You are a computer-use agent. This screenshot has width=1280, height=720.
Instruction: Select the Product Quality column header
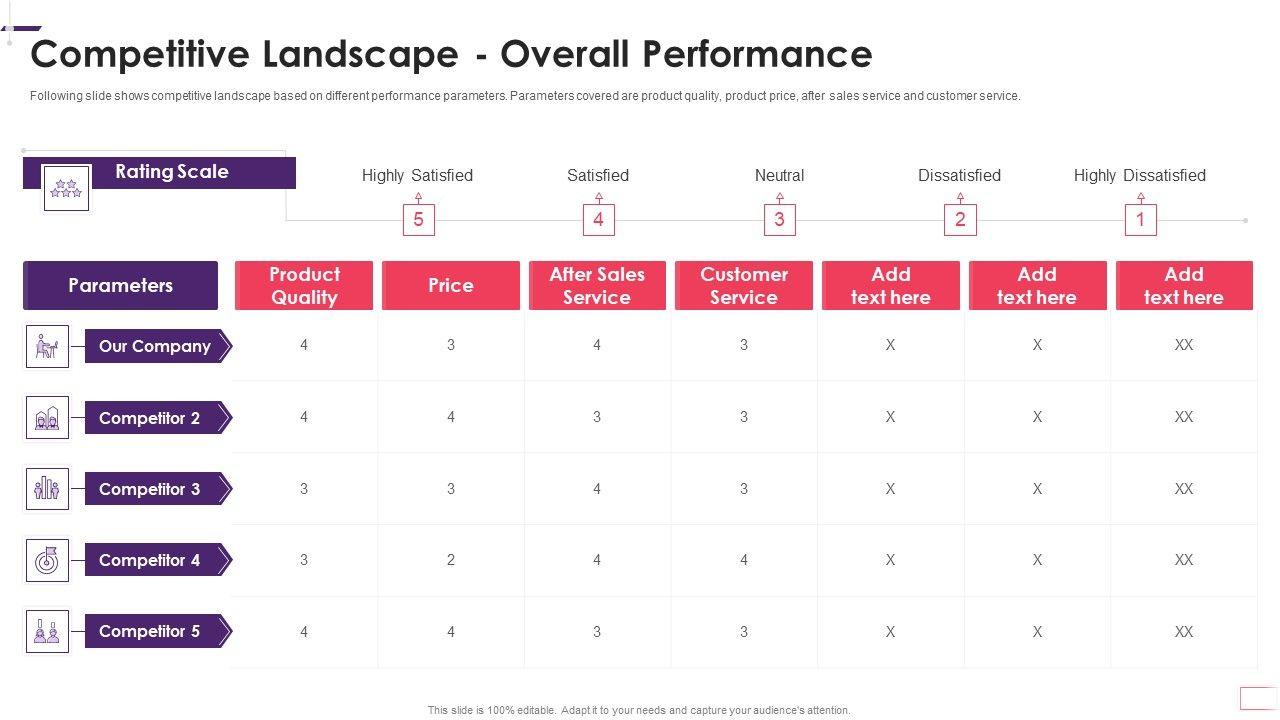pos(304,286)
